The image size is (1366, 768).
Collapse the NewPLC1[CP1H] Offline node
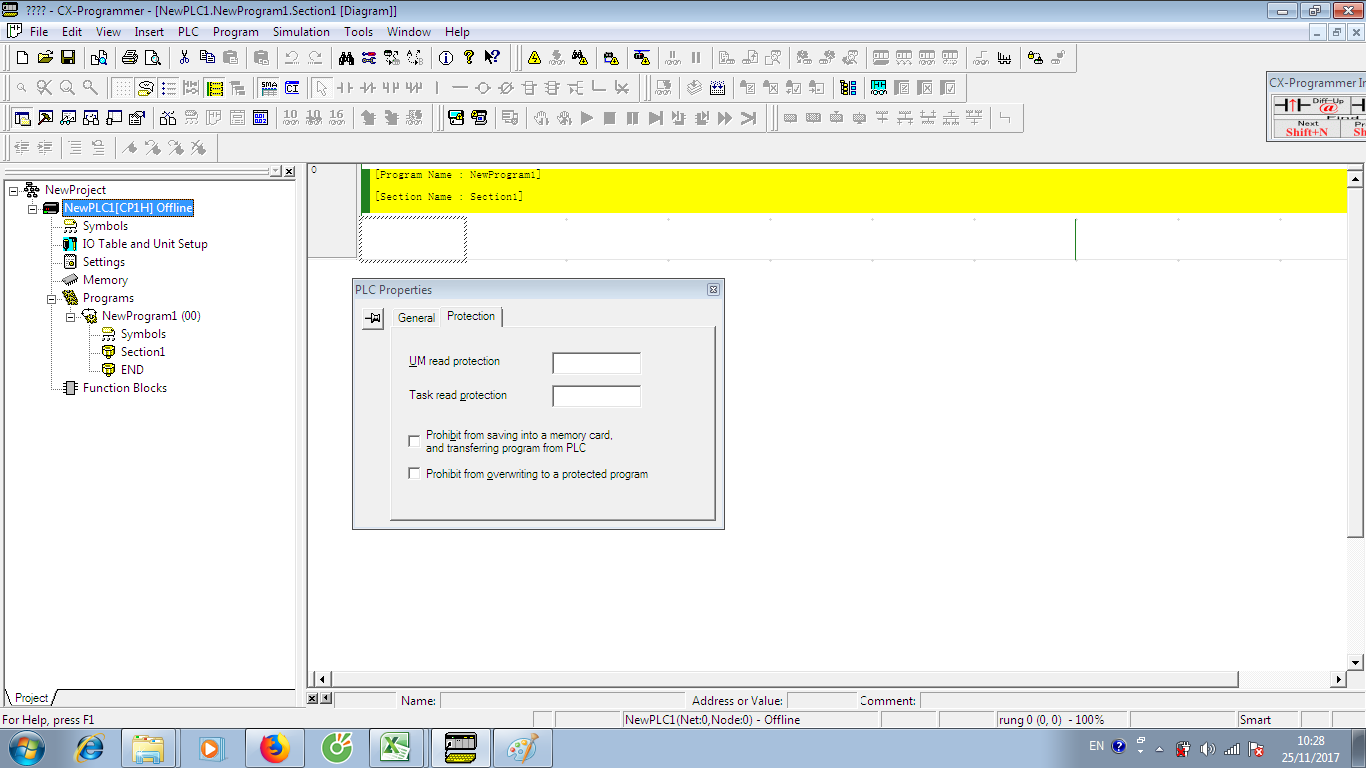32,208
